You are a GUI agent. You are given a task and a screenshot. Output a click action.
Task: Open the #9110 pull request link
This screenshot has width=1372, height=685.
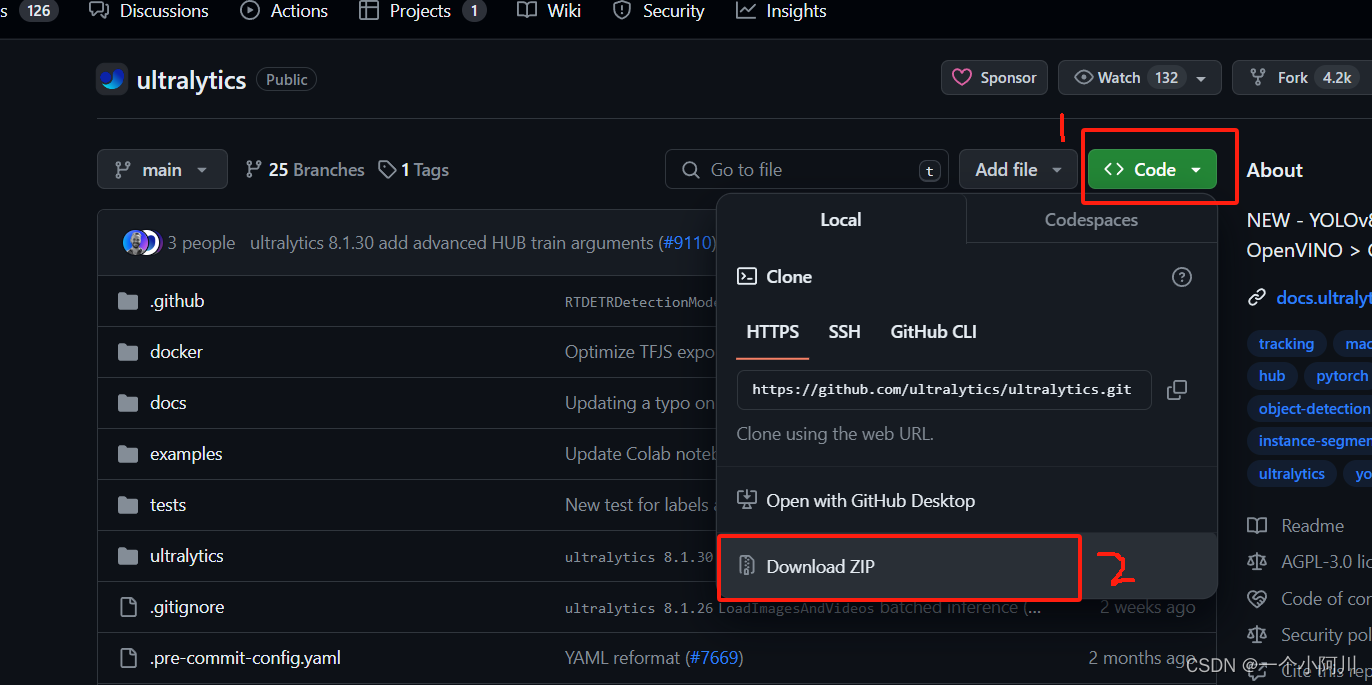tap(687, 243)
